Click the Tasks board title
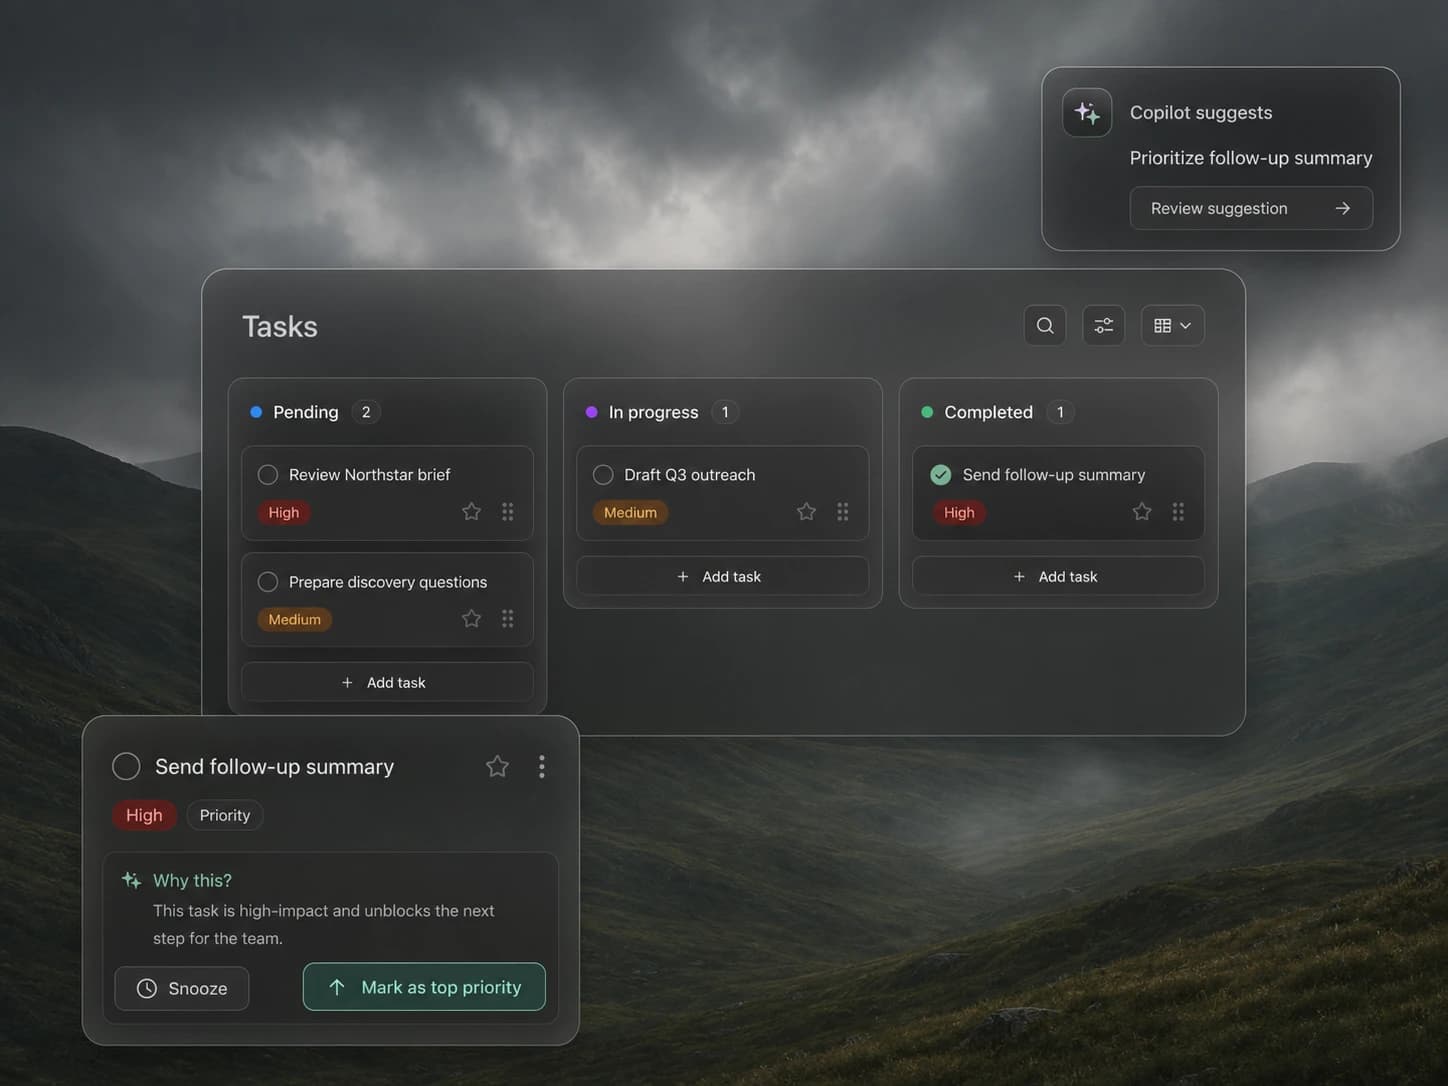 click(280, 326)
